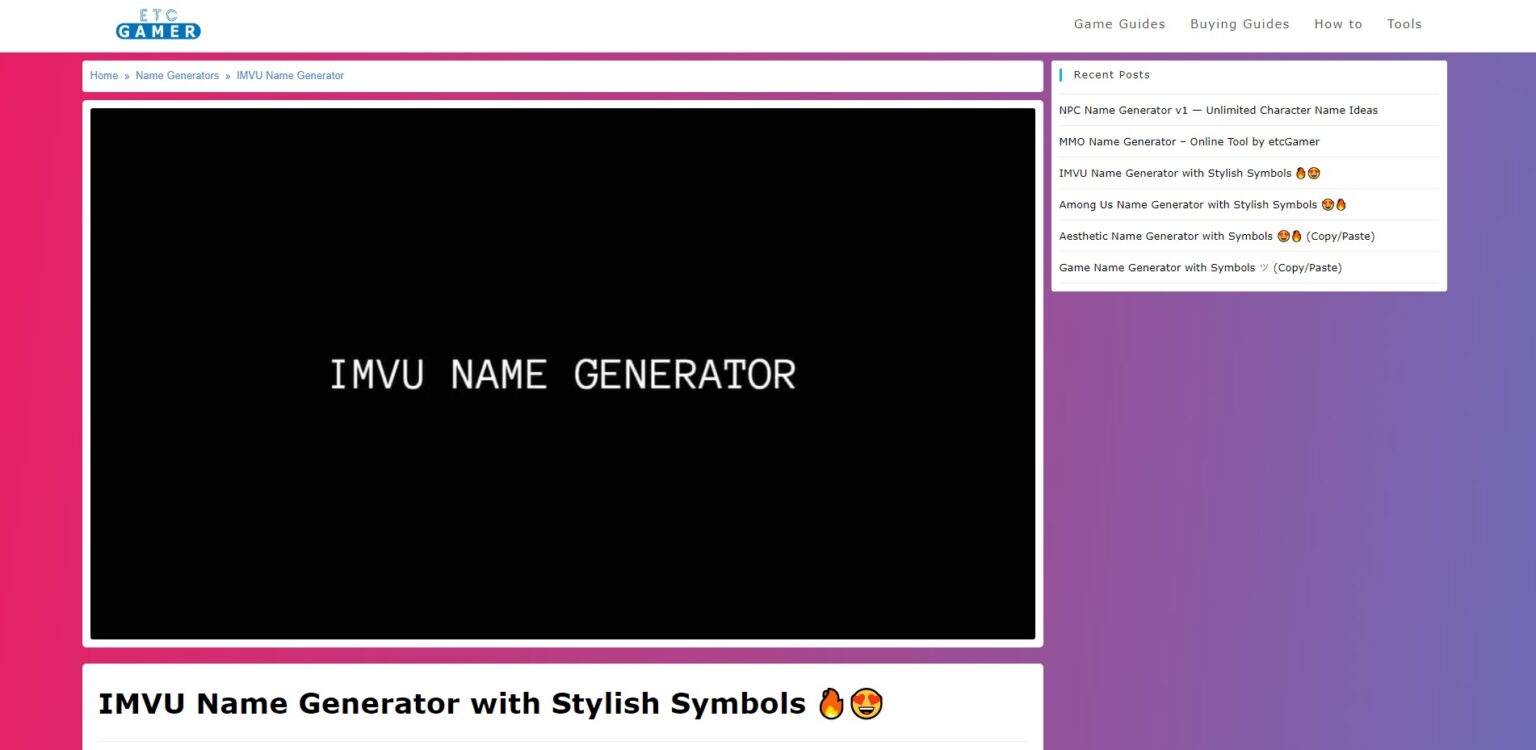Open Aesthetic Name Generator post
The image size is (1536, 750).
click(x=1166, y=236)
